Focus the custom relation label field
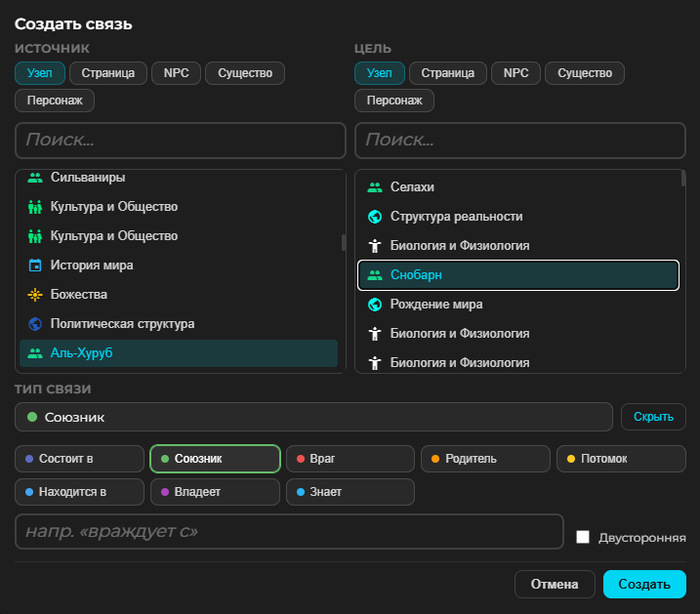700x614 pixels. click(x=289, y=531)
